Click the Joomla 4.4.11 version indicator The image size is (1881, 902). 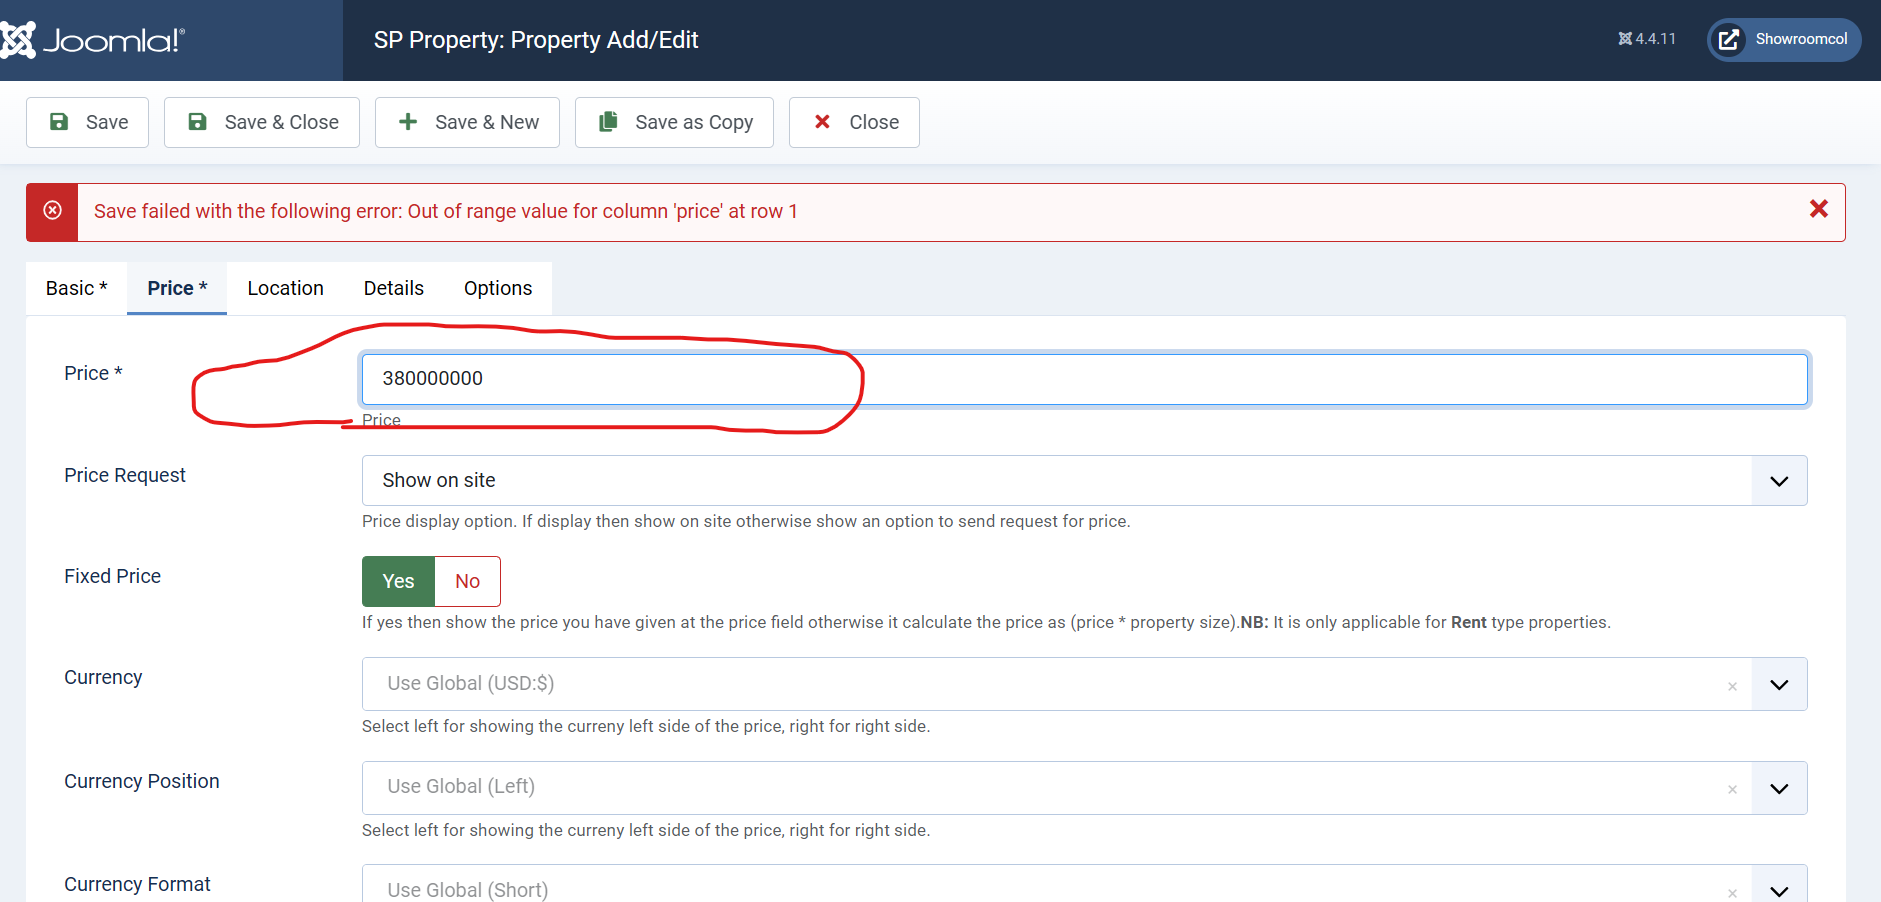pos(1647,39)
